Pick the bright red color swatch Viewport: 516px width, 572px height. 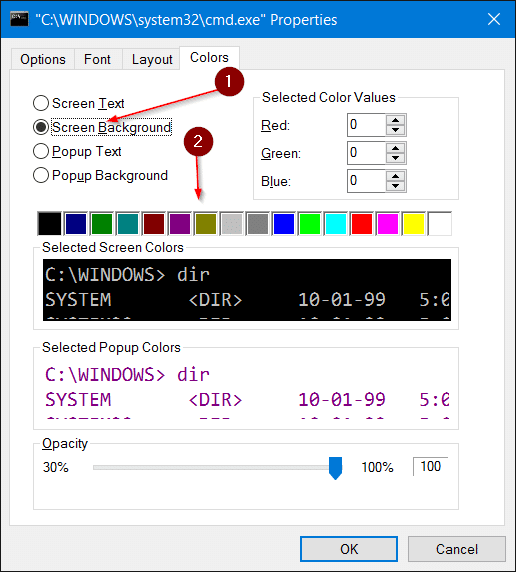(362, 224)
